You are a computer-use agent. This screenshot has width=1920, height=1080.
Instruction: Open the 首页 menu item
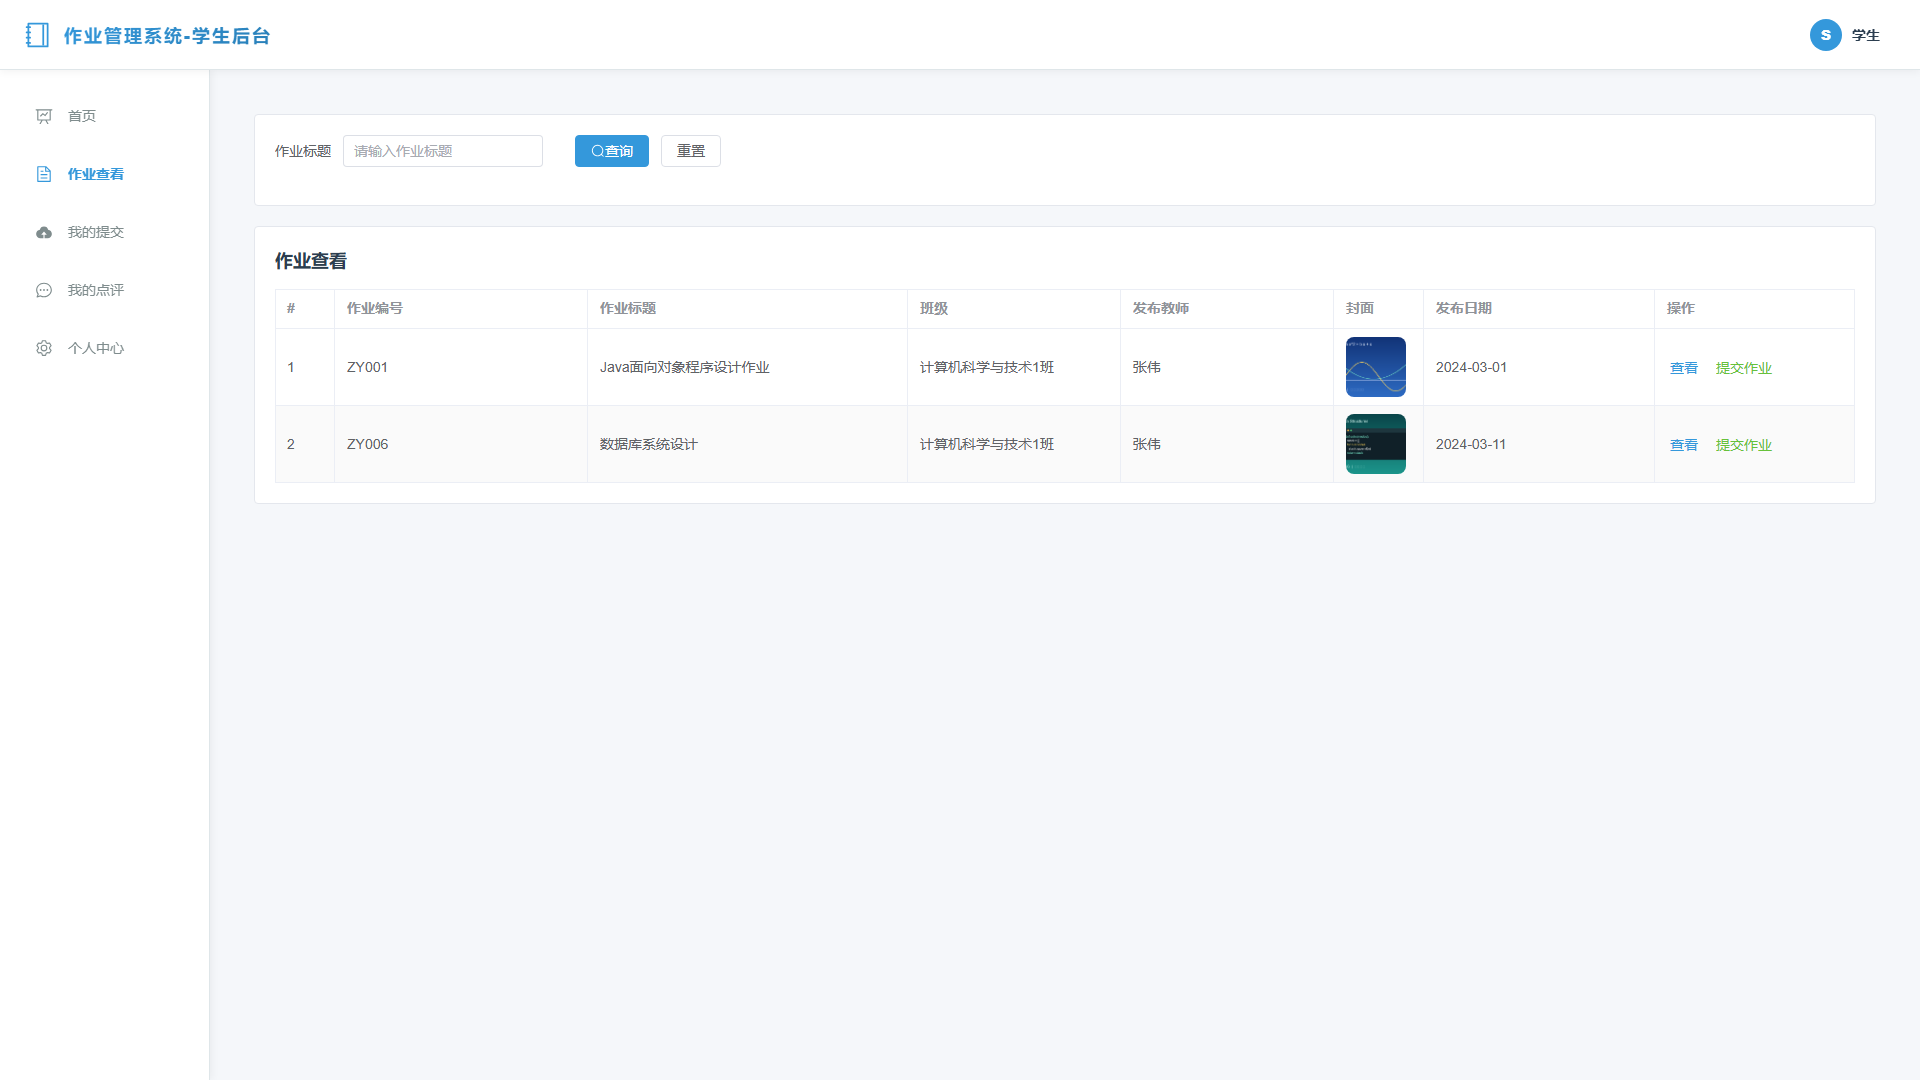[x=105, y=116]
